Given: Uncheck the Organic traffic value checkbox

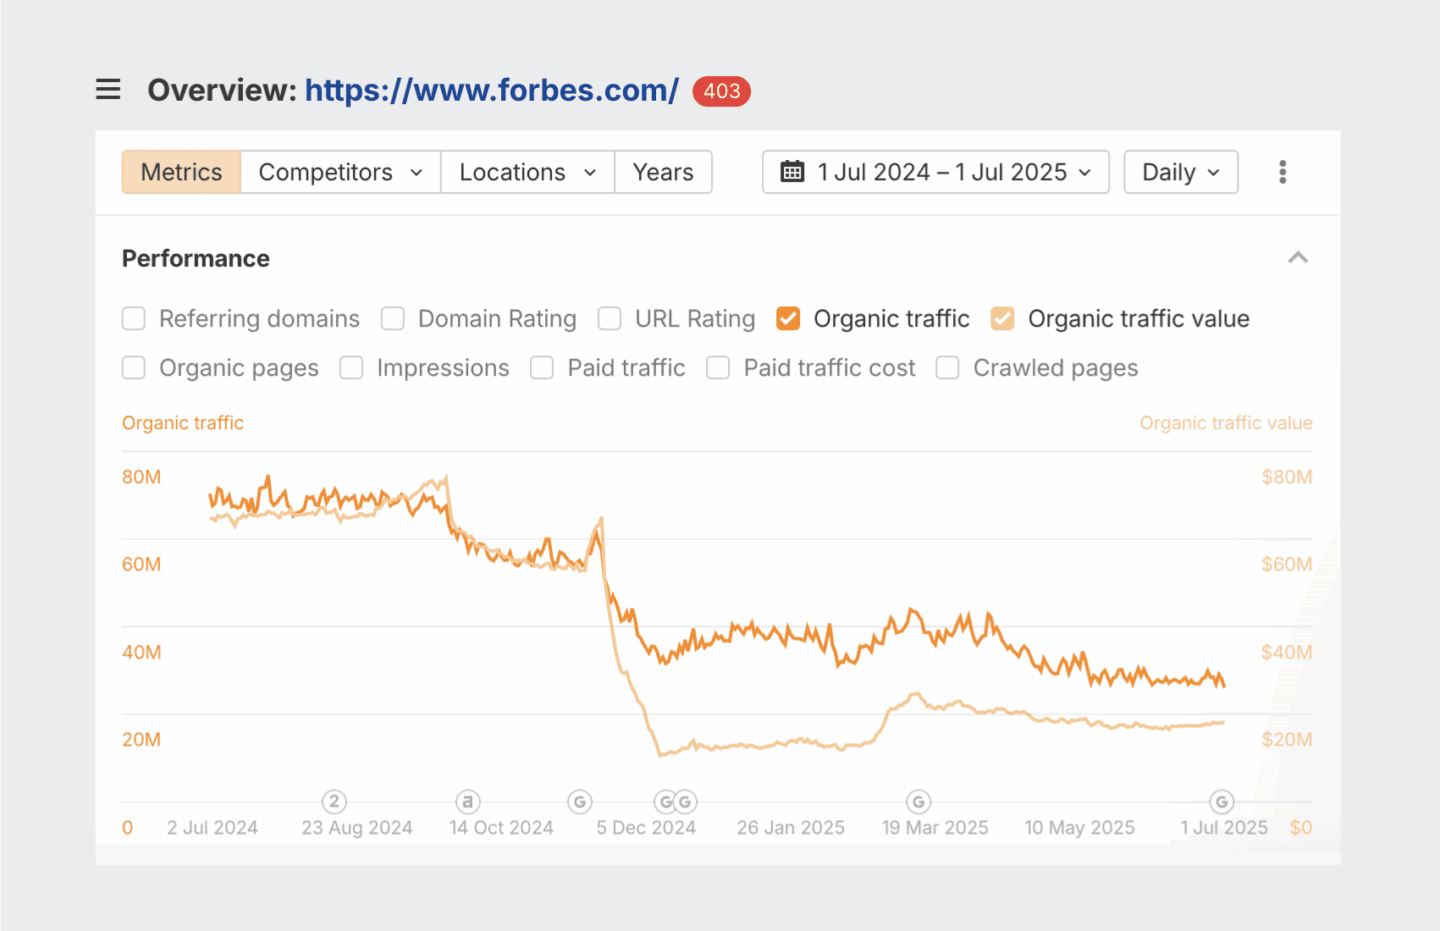Looking at the screenshot, I should pyautogui.click(x=1003, y=319).
